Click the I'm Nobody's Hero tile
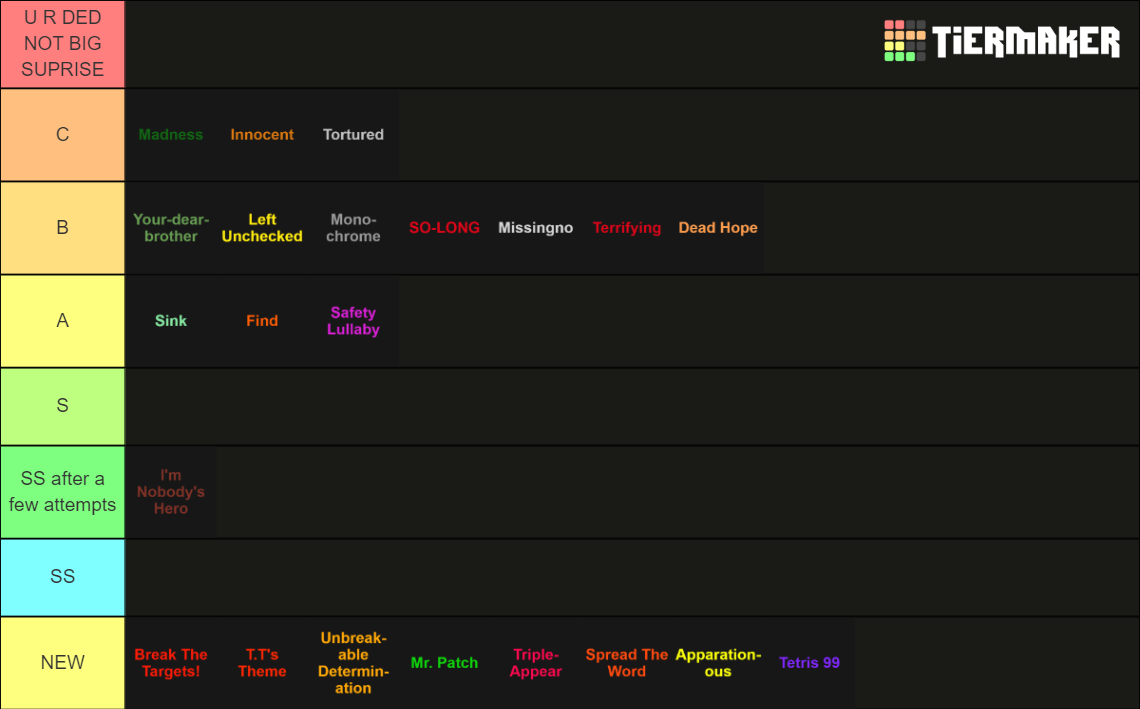The width and height of the screenshot is (1140, 709). [171, 491]
